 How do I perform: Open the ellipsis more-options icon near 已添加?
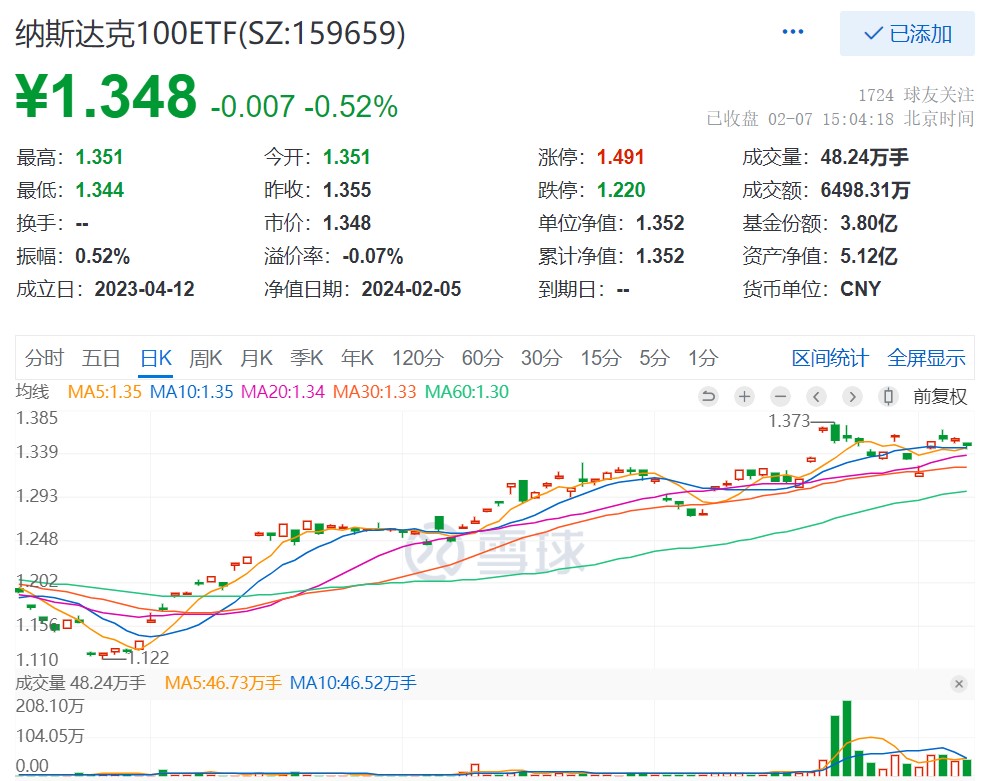pos(793,30)
